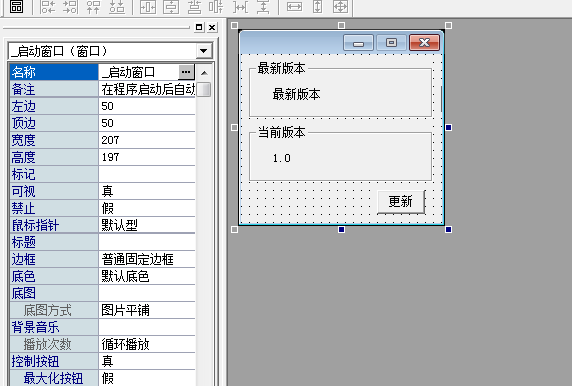Viewport: 572px width, 386px height.
Task: Select the 最新版本 group box caption
Action: 281,68
